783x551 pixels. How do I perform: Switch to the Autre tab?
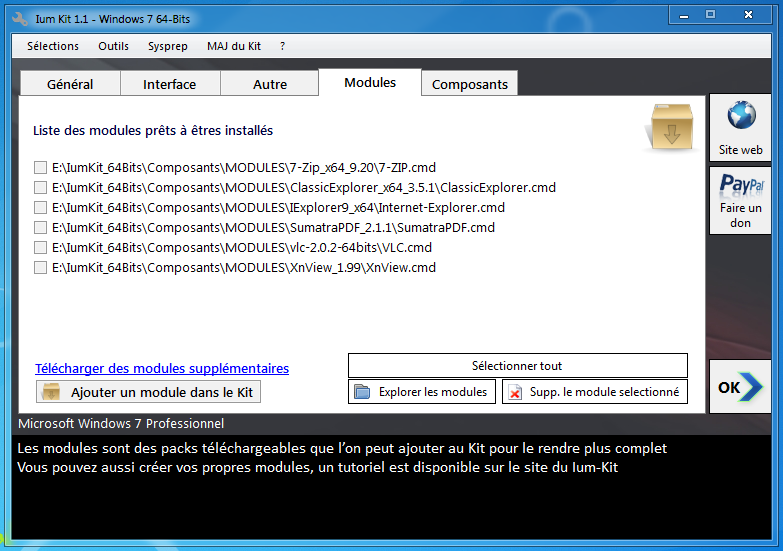(x=270, y=84)
